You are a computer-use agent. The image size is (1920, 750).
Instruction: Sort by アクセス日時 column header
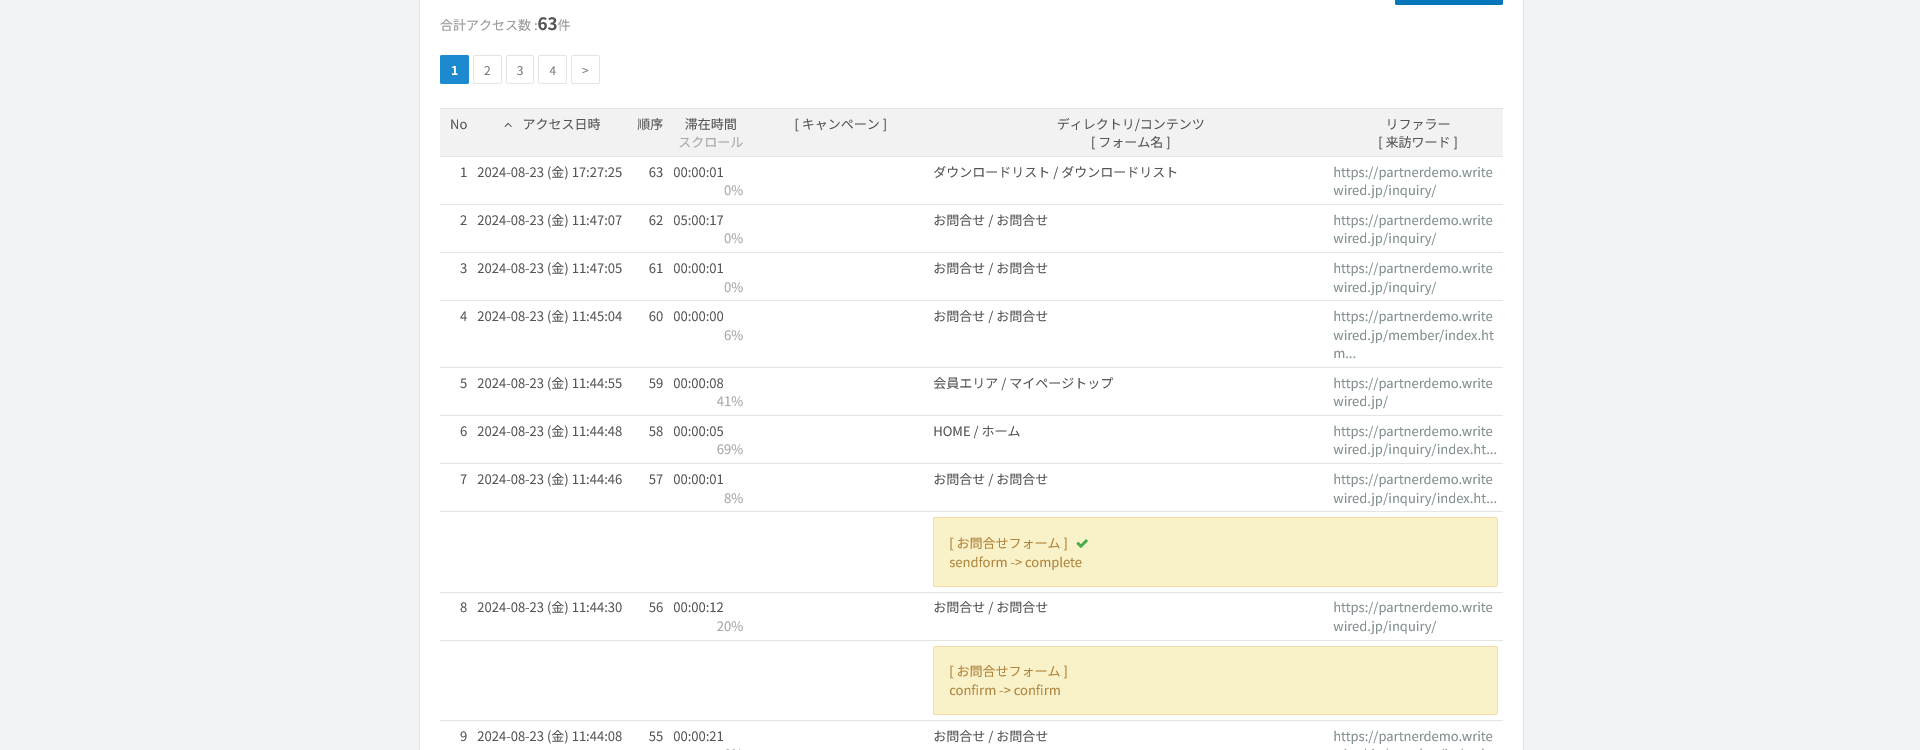561,125
